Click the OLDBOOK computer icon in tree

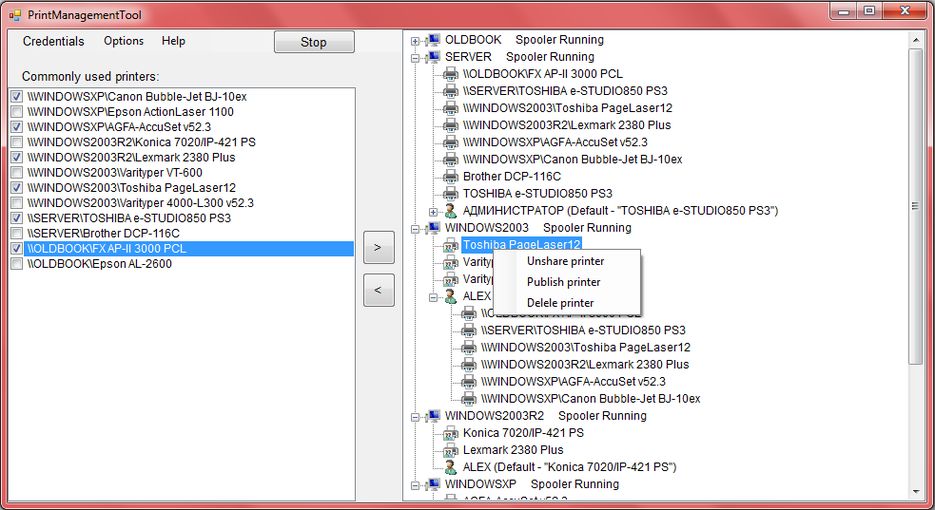tap(434, 40)
